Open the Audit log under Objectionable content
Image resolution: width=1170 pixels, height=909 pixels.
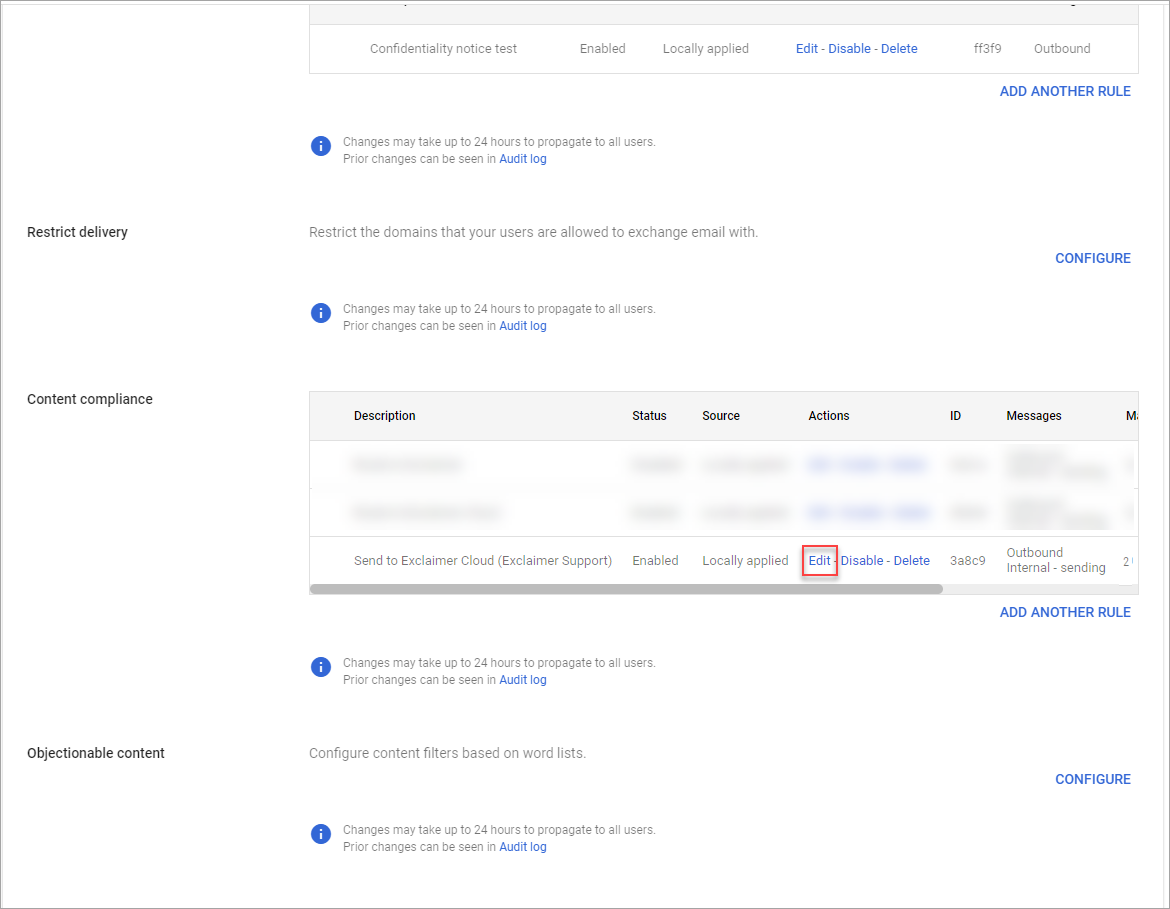point(522,846)
